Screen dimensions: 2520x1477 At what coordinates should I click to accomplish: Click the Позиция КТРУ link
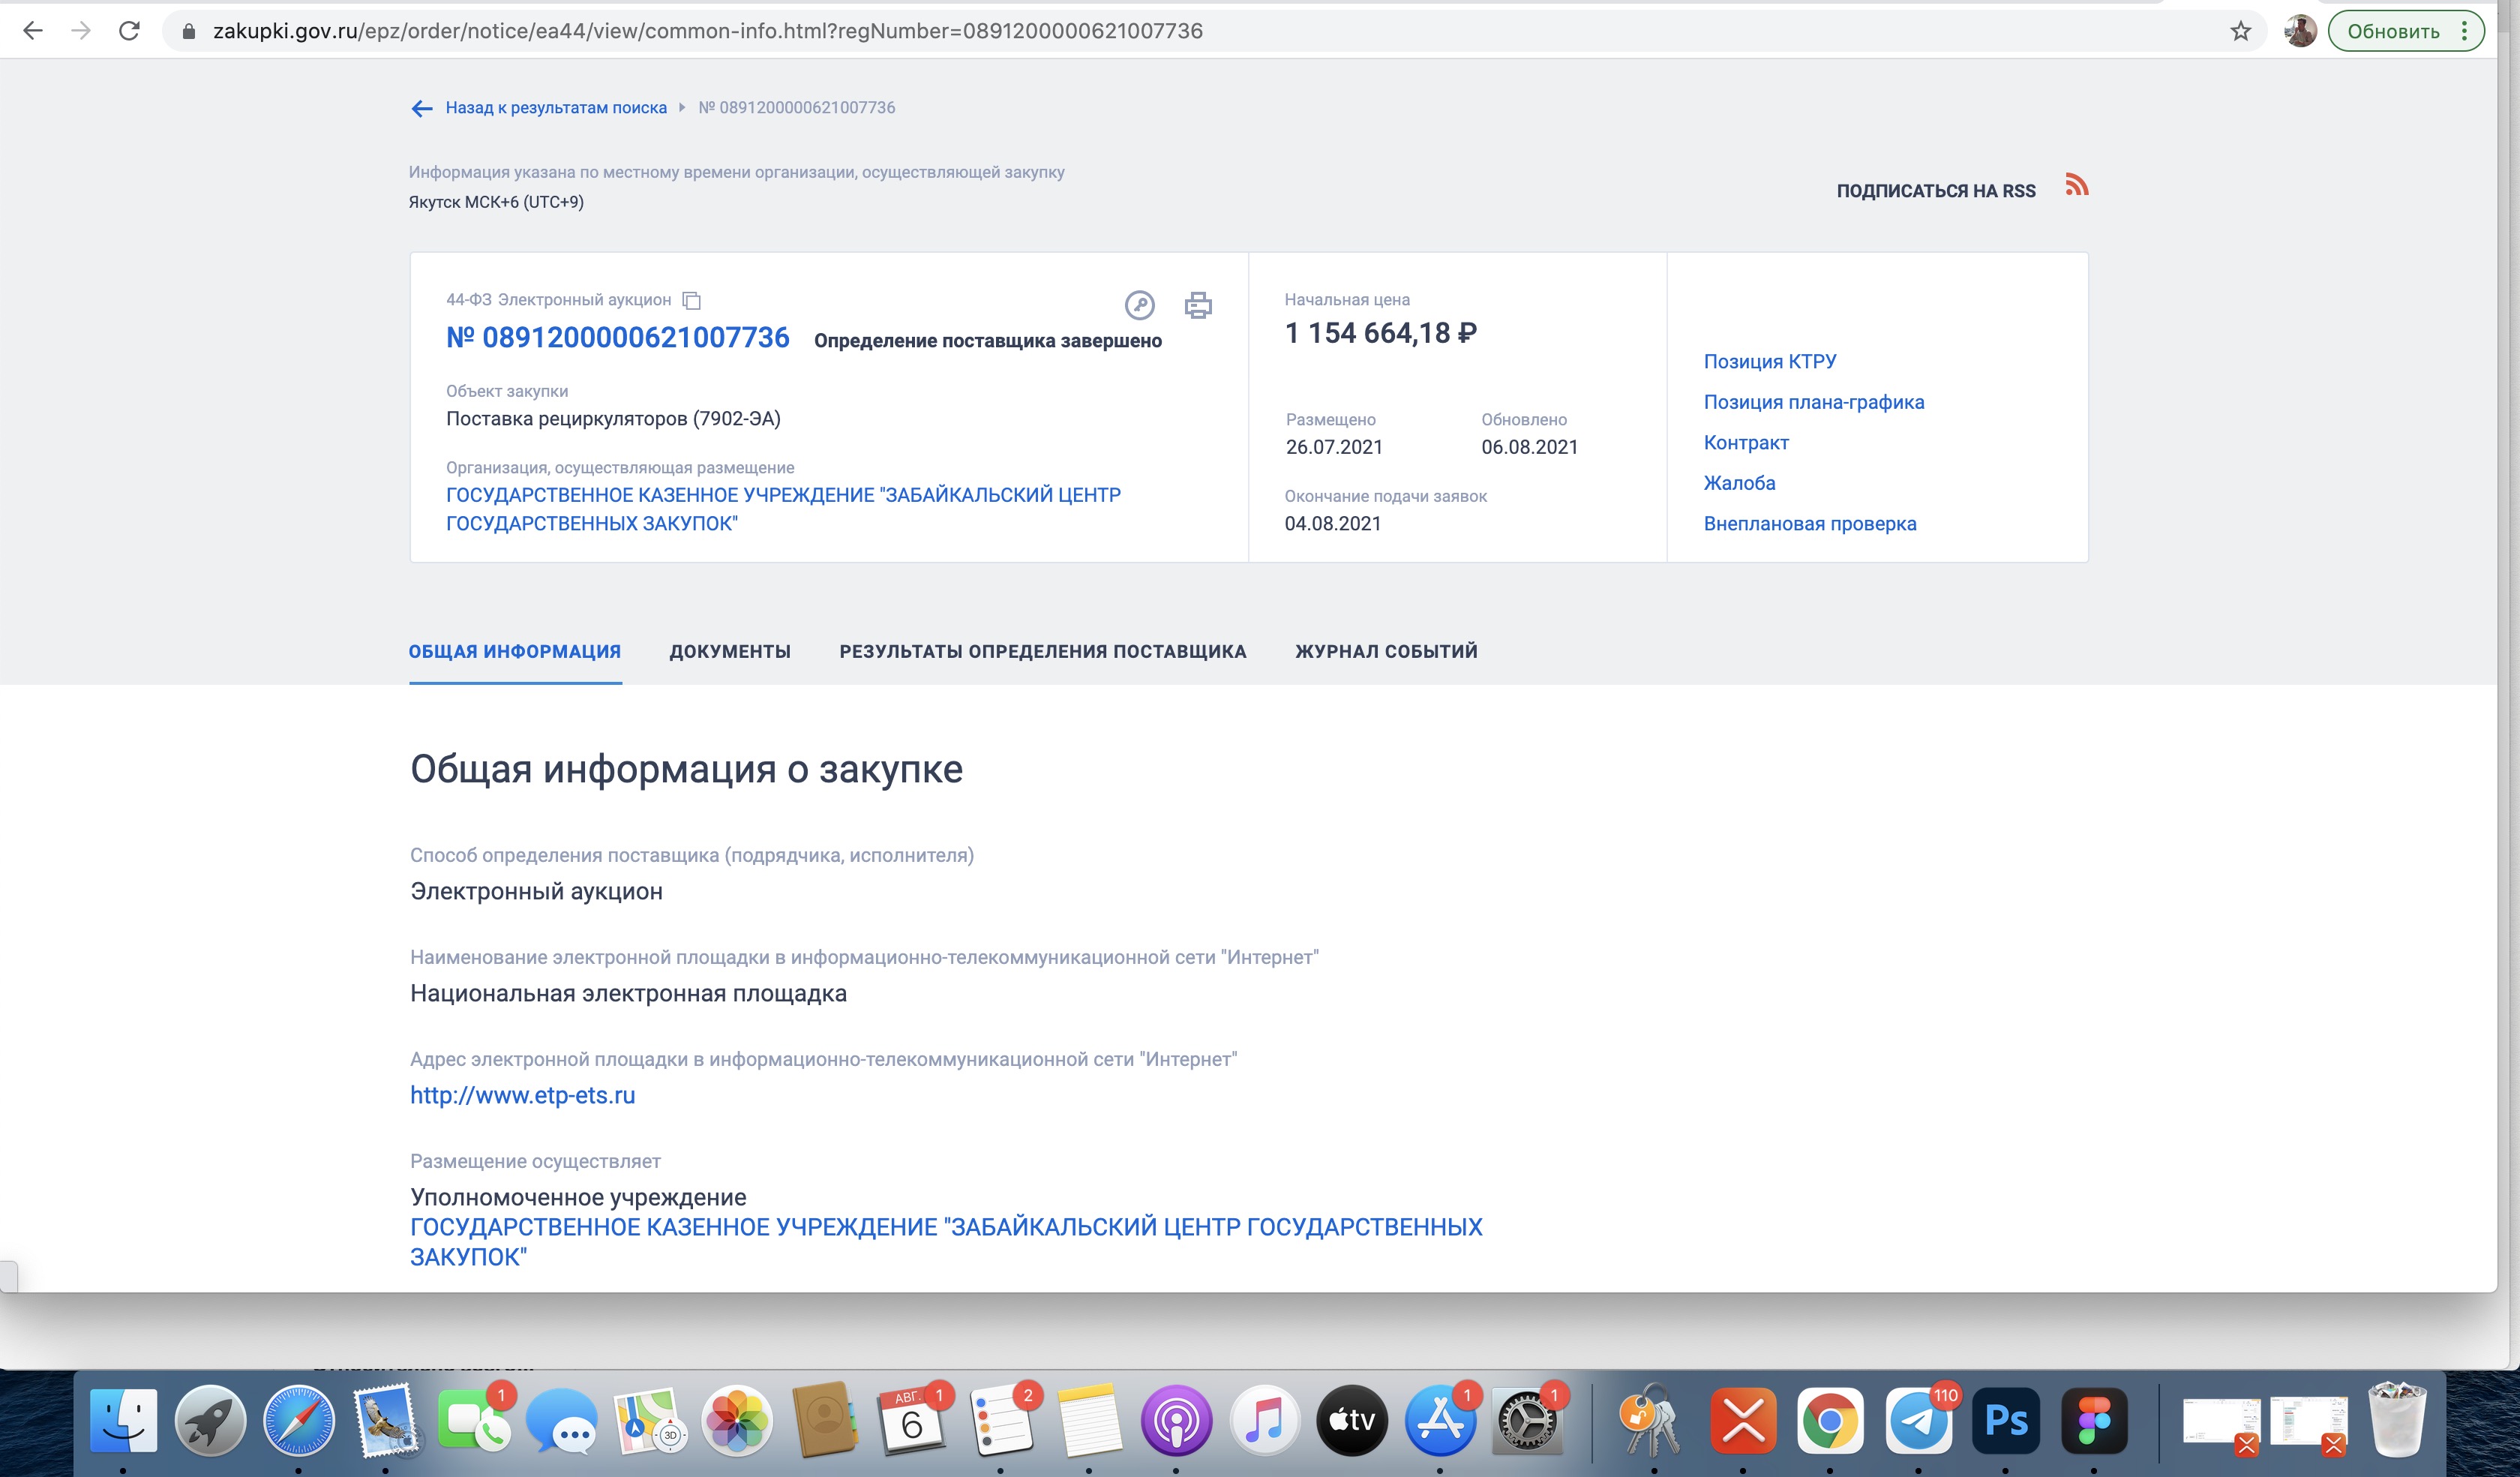pos(1769,361)
